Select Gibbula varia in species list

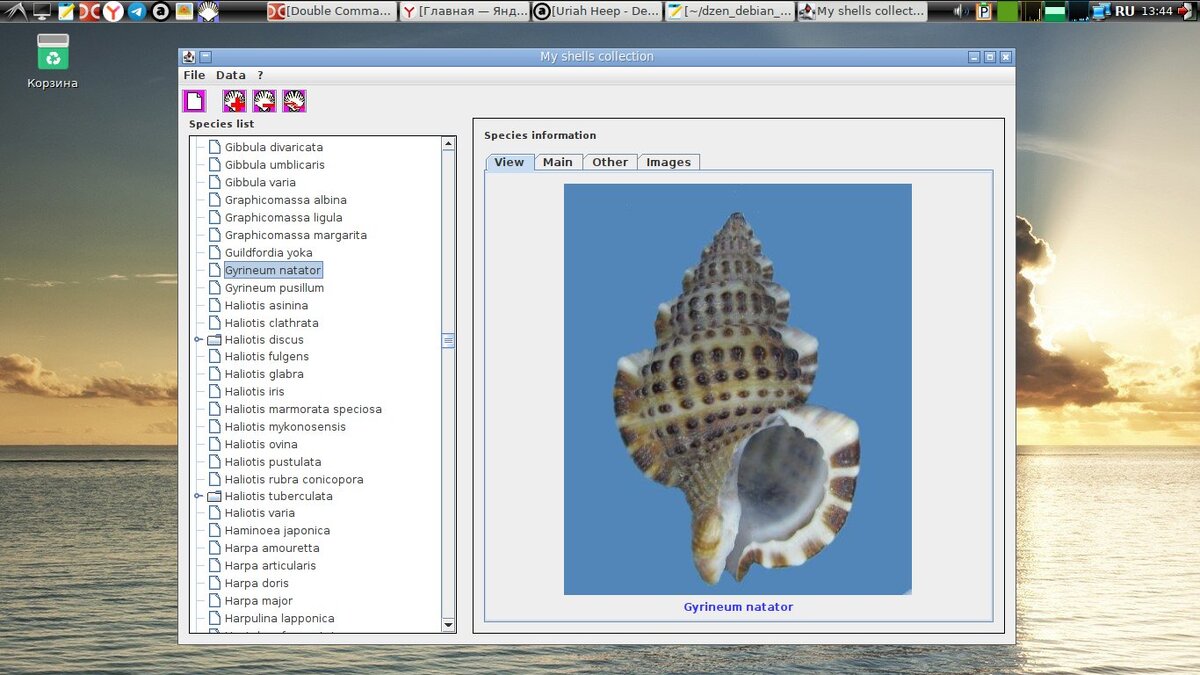[x=260, y=182]
